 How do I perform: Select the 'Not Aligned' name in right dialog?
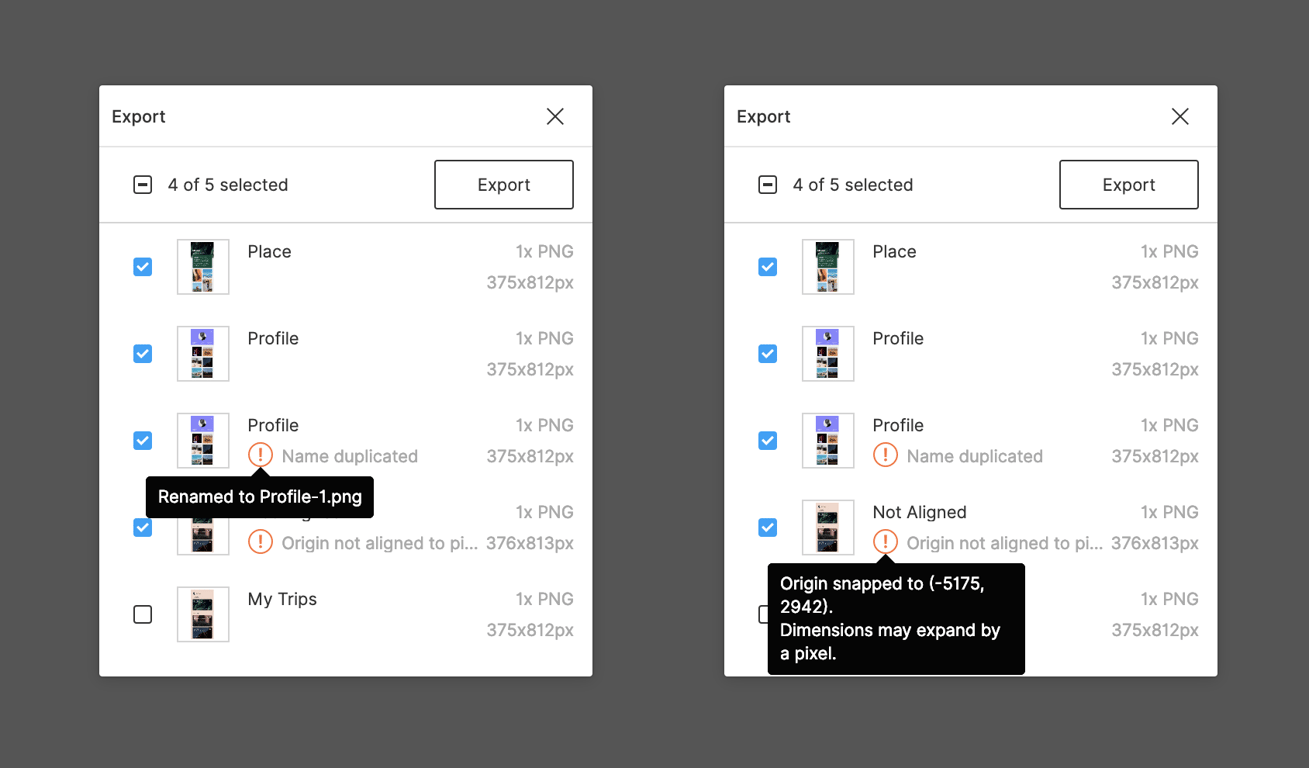919,512
